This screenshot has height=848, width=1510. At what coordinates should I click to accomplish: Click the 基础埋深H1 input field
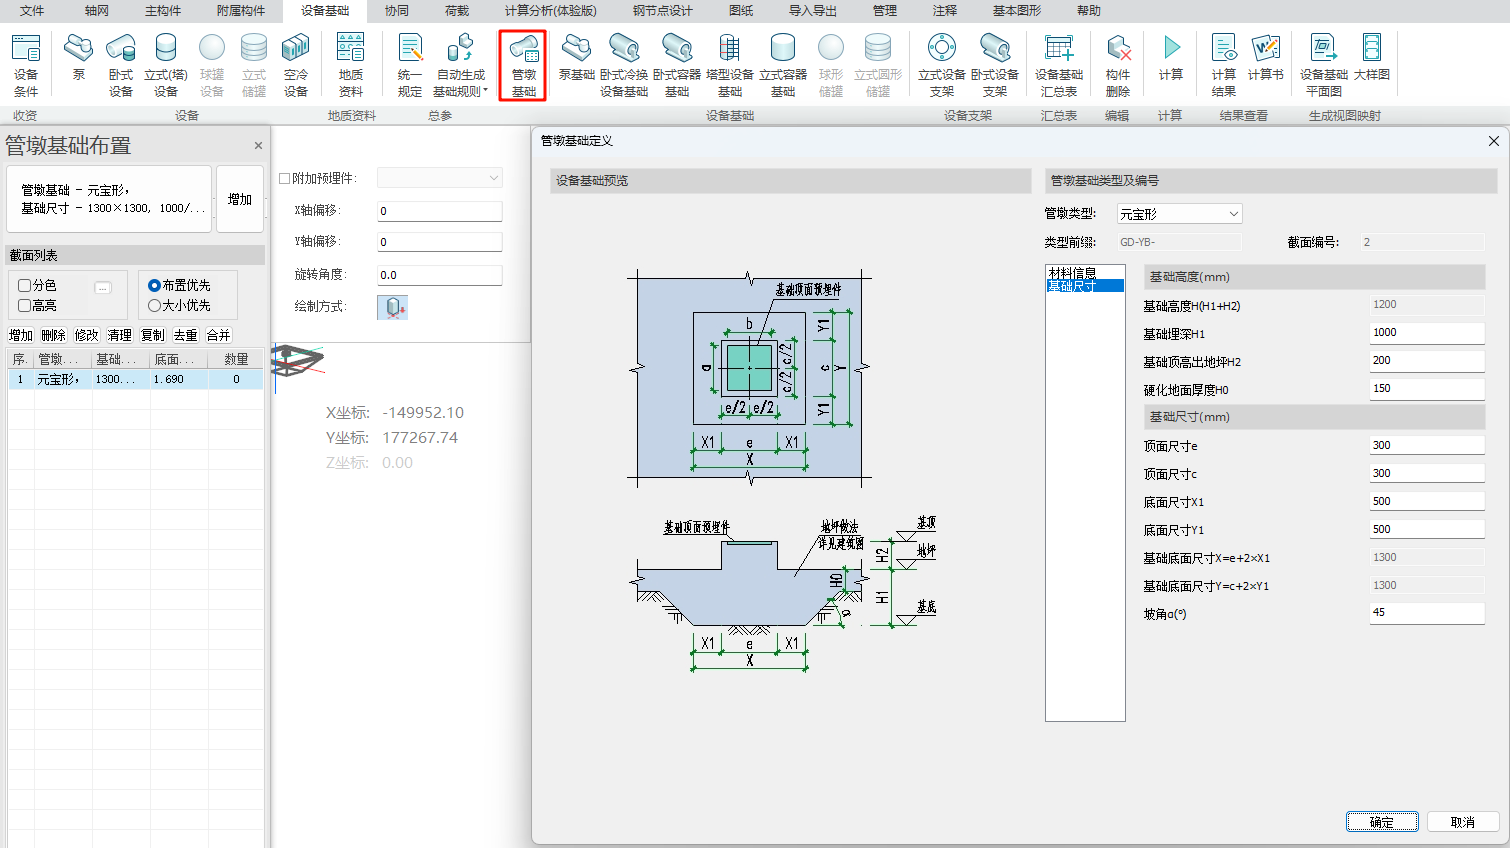(x=1425, y=333)
